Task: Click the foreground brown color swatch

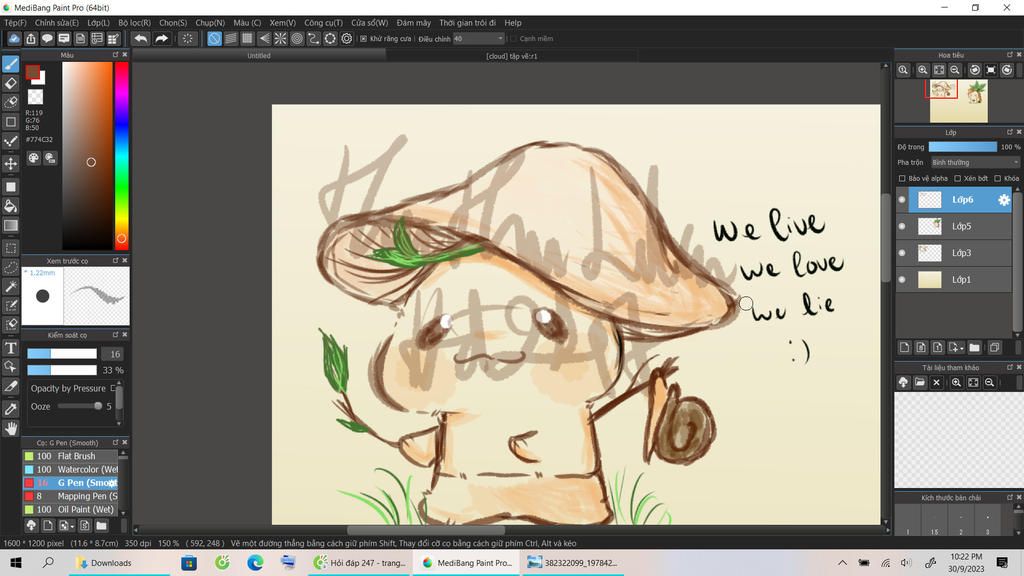Action: 33,72
